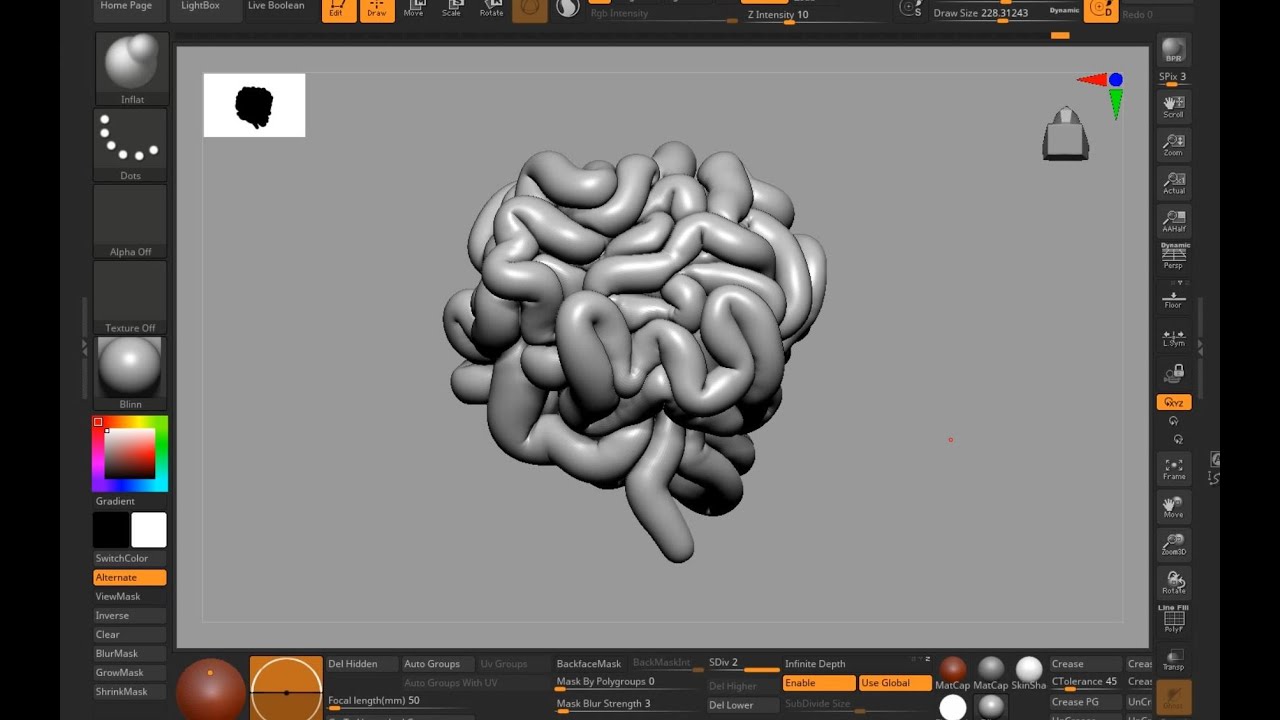Click the sphere material icon beside Rotate
This screenshot has height=720, width=1280.
click(x=530, y=9)
